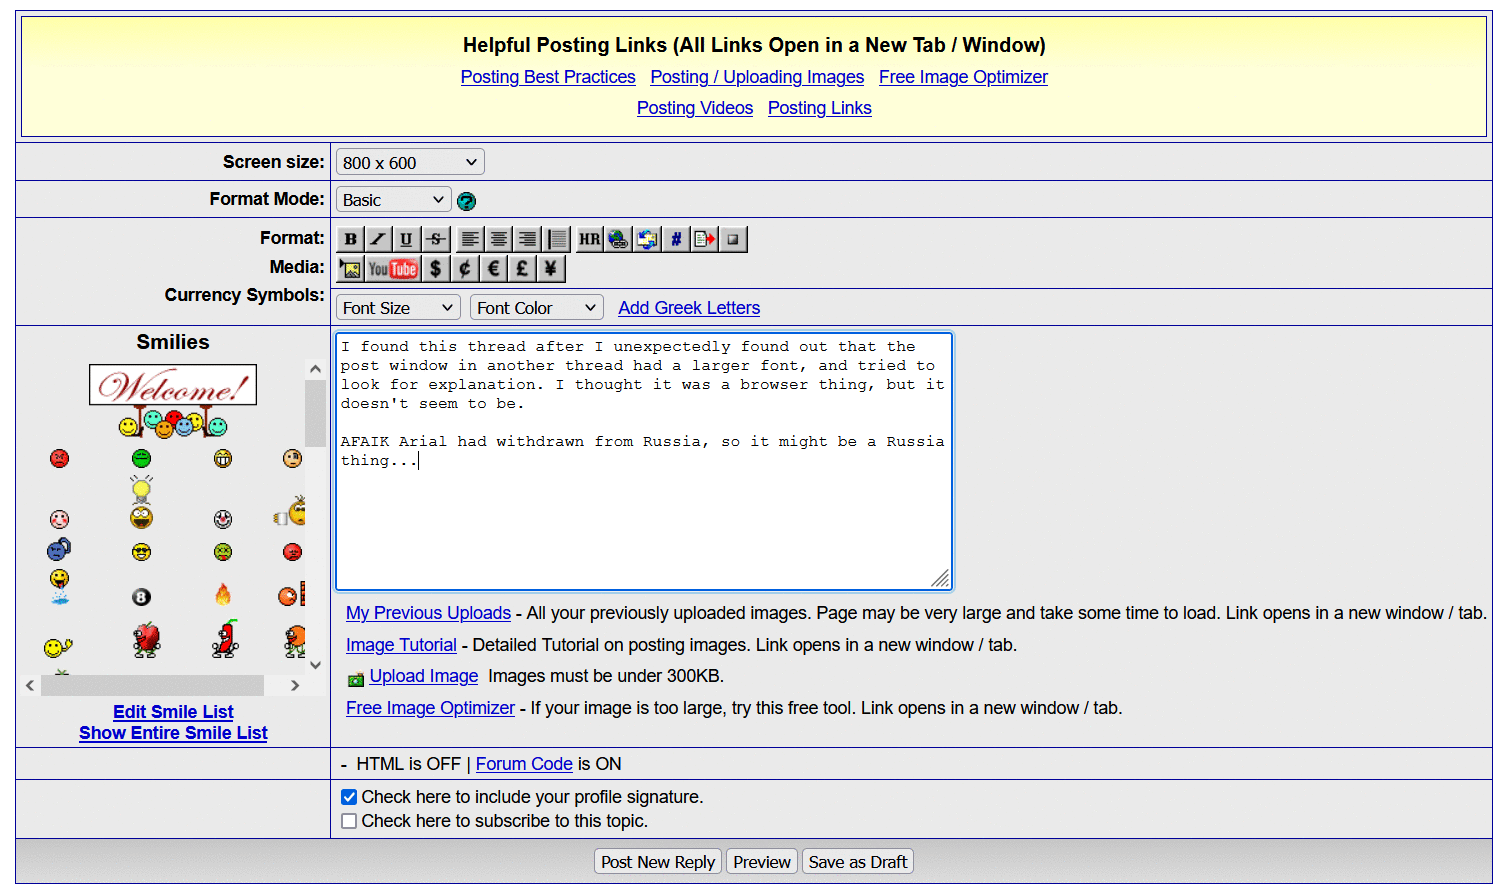
Task: Insert the yen currency symbol
Action: tap(551, 268)
